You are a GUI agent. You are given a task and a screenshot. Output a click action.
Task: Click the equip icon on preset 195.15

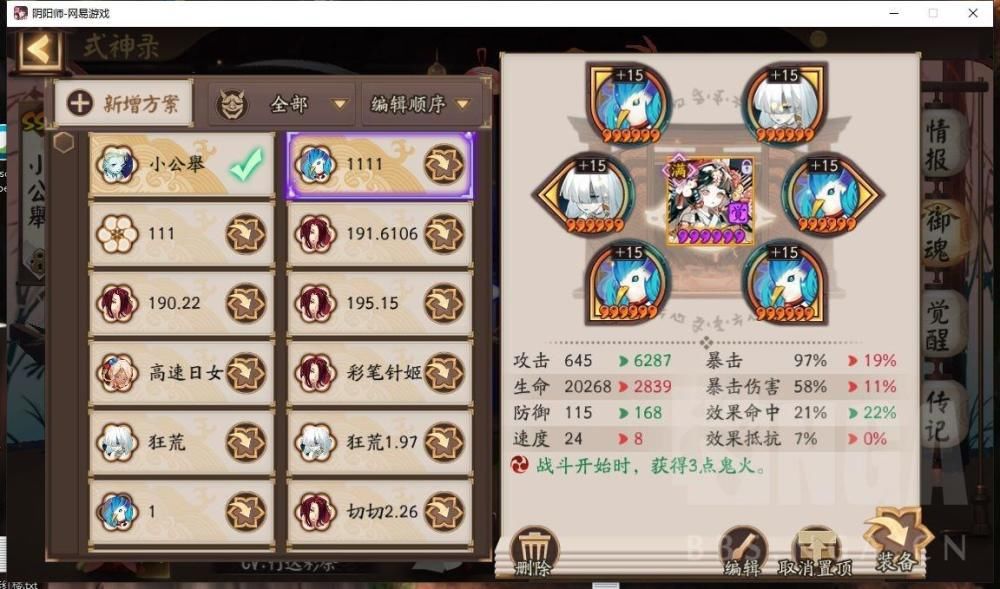point(444,303)
